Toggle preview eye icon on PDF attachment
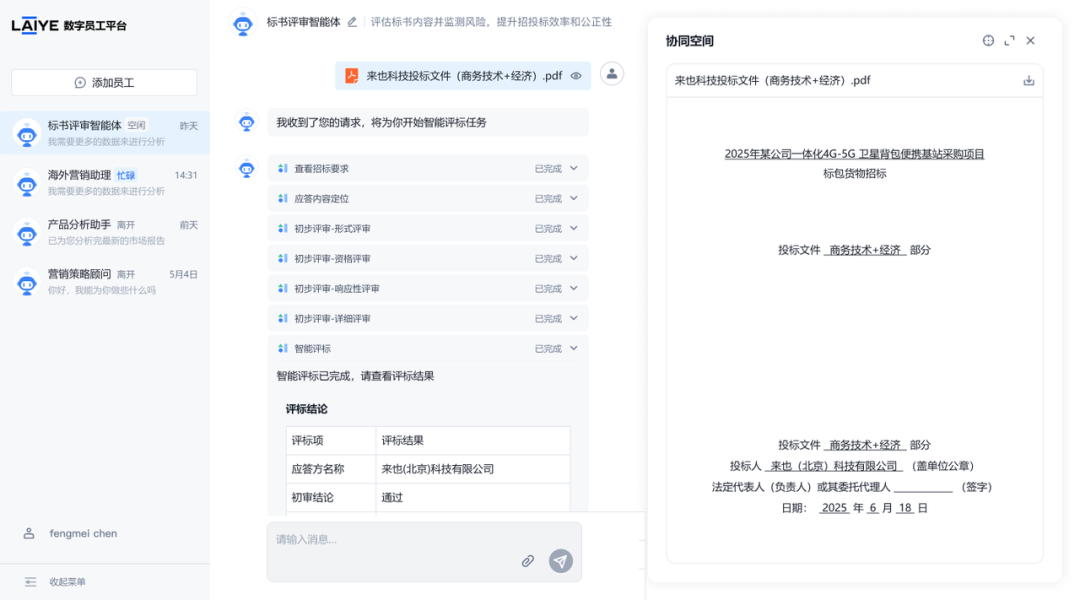This screenshot has height=600, width=1080. 576,76
